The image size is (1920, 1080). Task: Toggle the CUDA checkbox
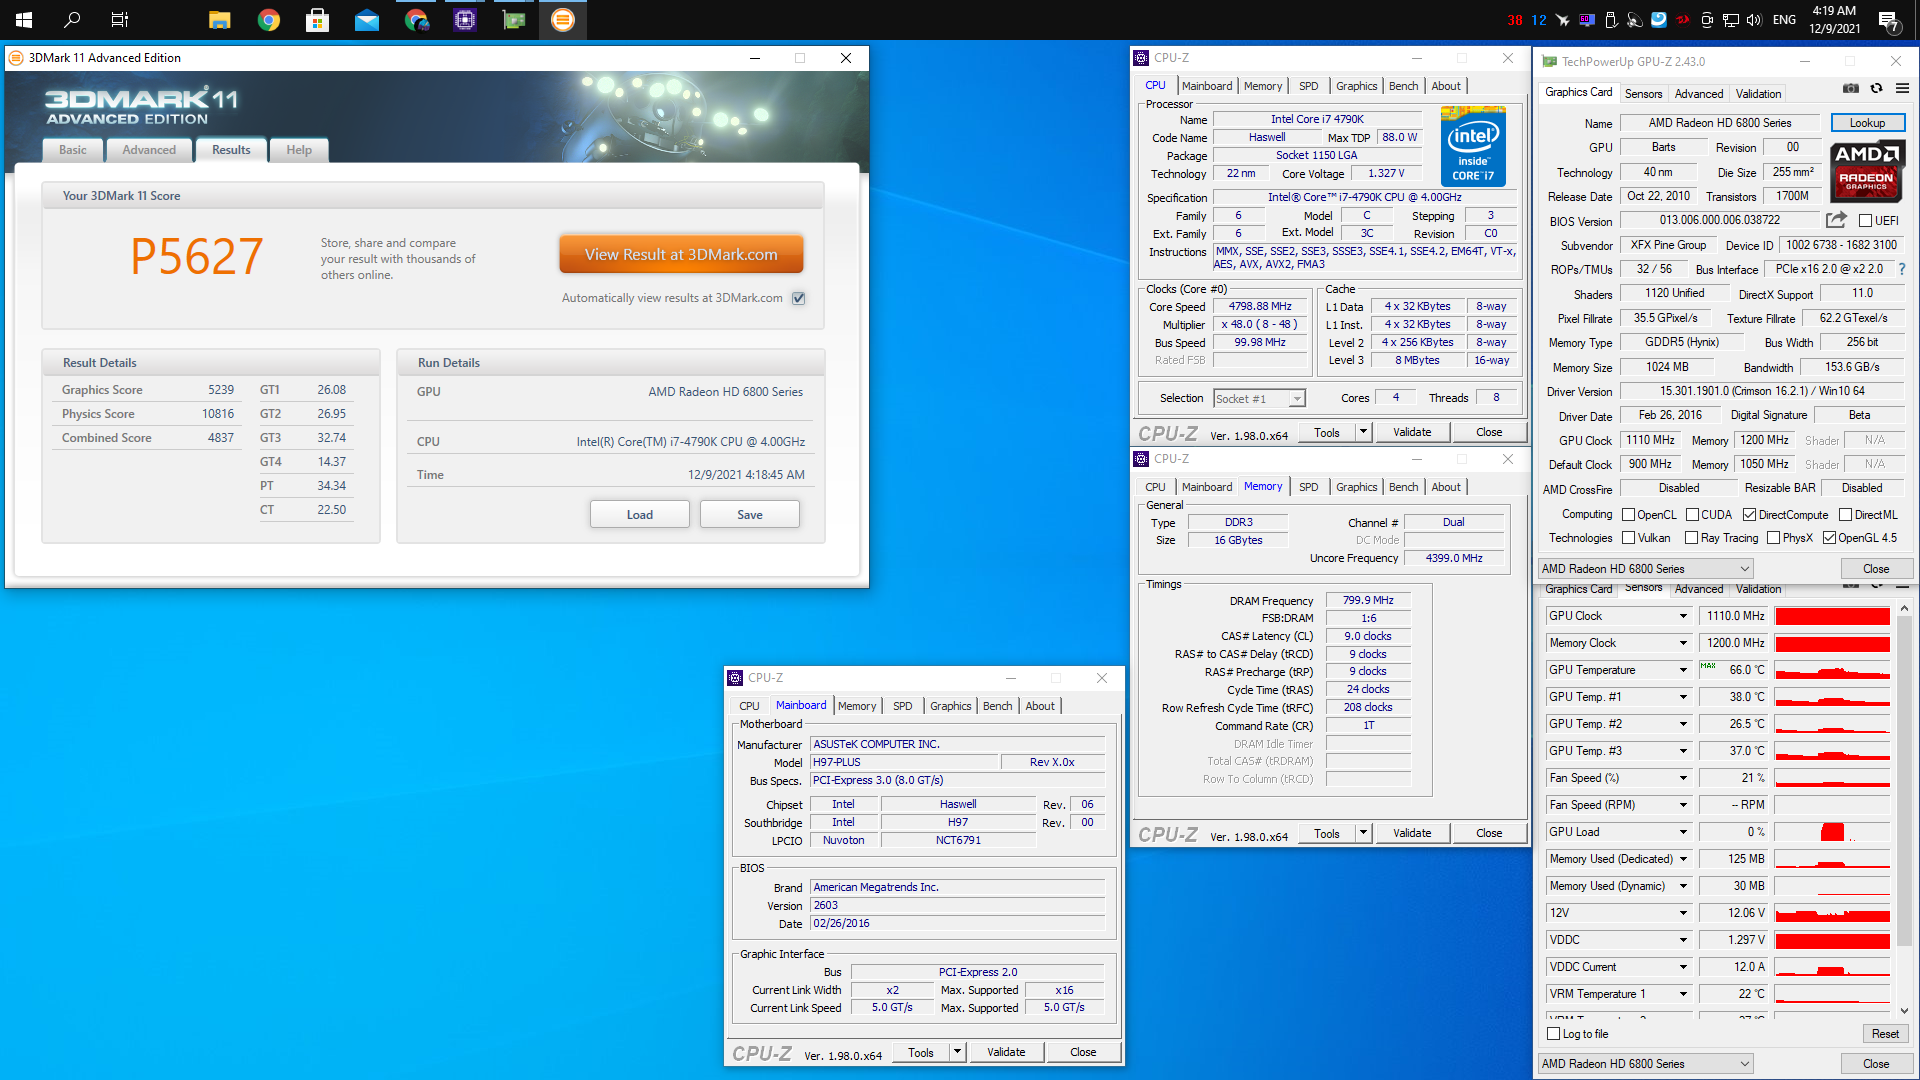[1692, 515]
